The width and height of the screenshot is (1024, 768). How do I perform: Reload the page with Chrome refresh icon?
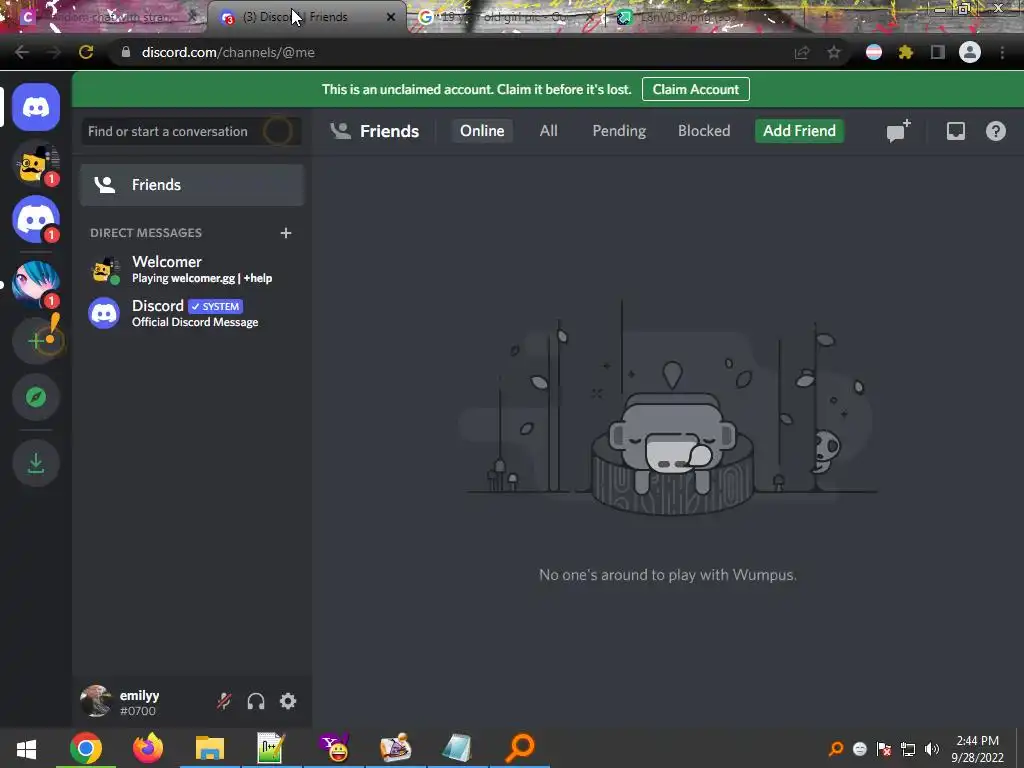[x=86, y=52]
